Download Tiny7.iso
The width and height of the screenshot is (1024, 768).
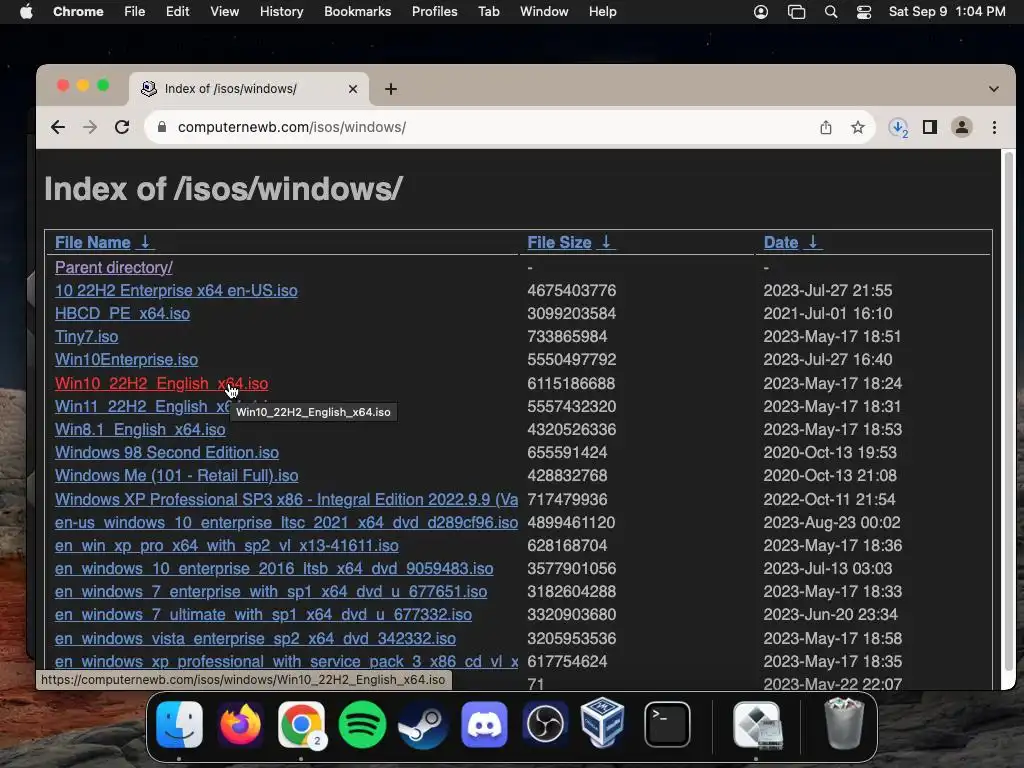pos(86,336)
